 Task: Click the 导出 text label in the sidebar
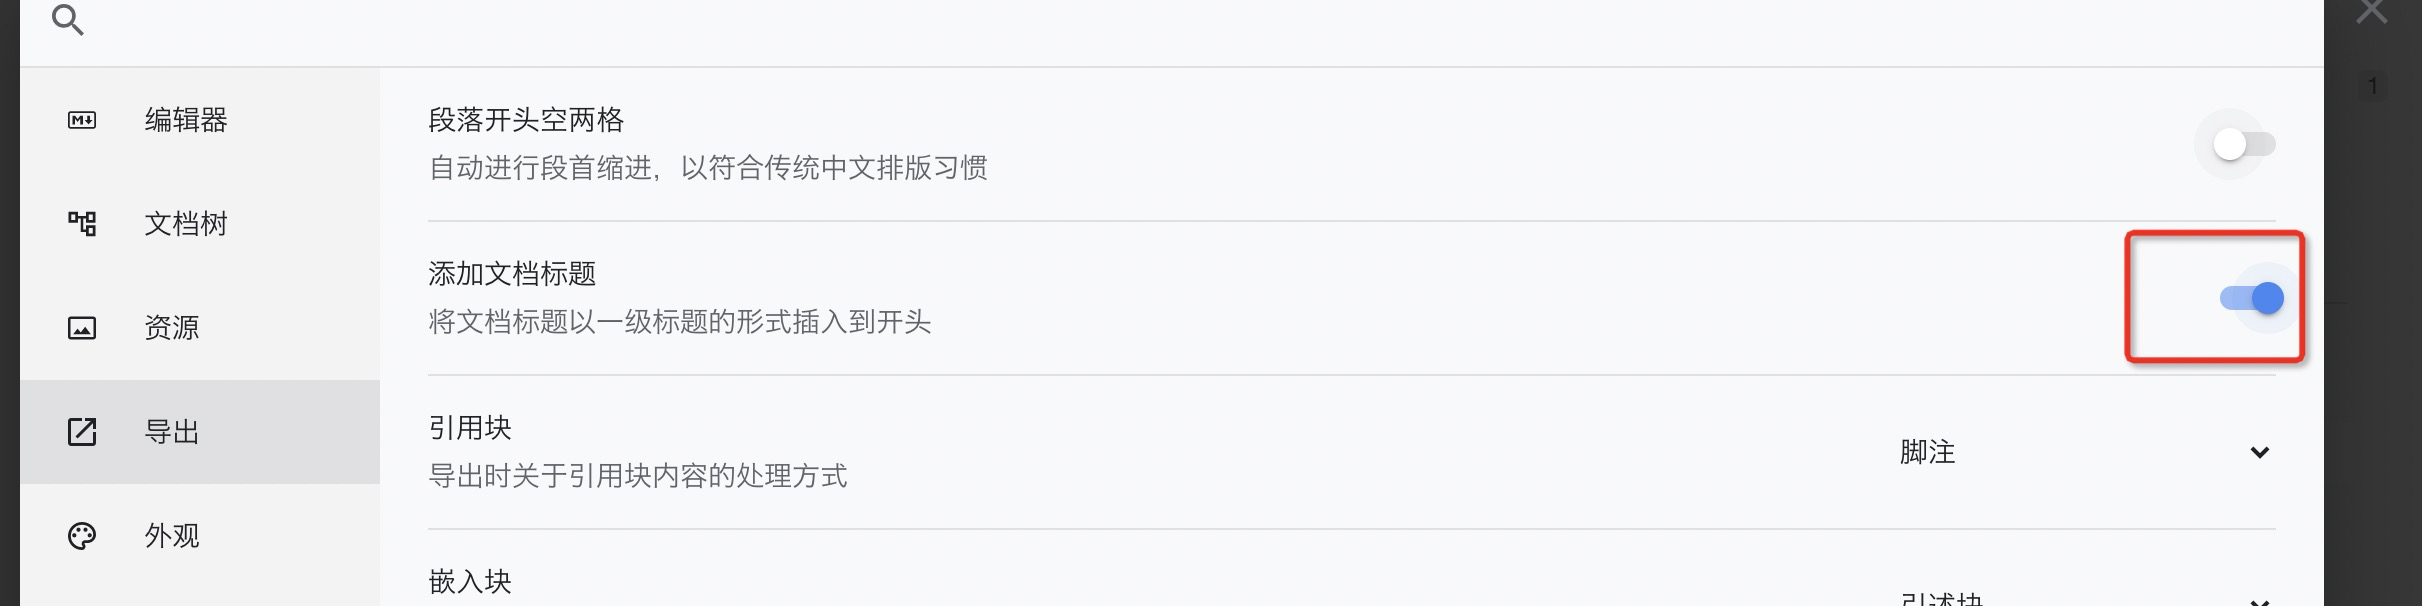[172, 432]
